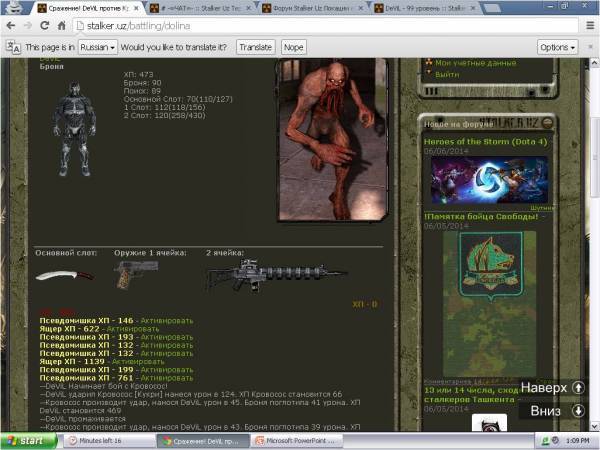Open the Russian language dropdown
Viewport: 600px width, 450px height.
98,47
